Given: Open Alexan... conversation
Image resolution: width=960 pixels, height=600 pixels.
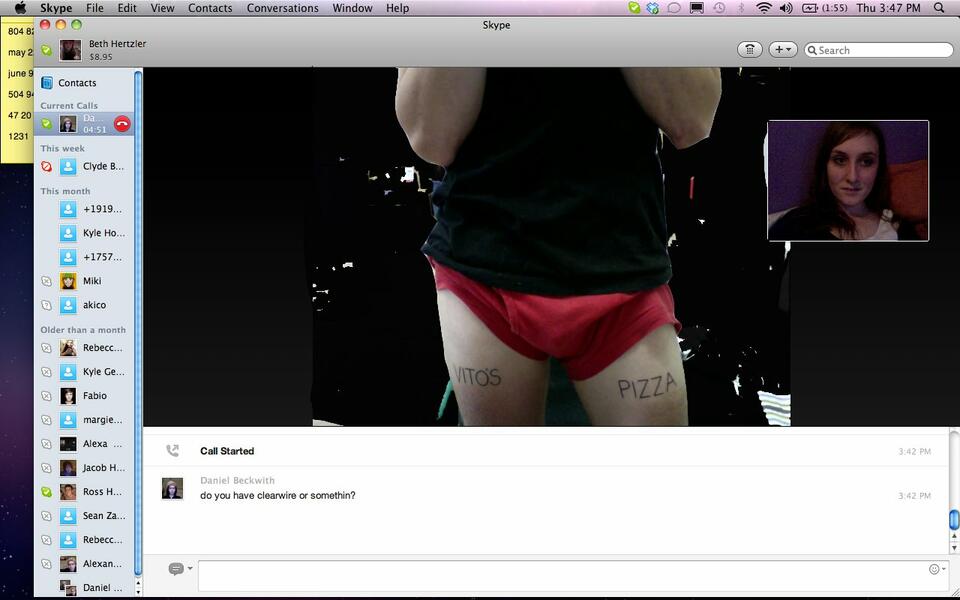Looking at the screenshot, I should click(84, 564).
